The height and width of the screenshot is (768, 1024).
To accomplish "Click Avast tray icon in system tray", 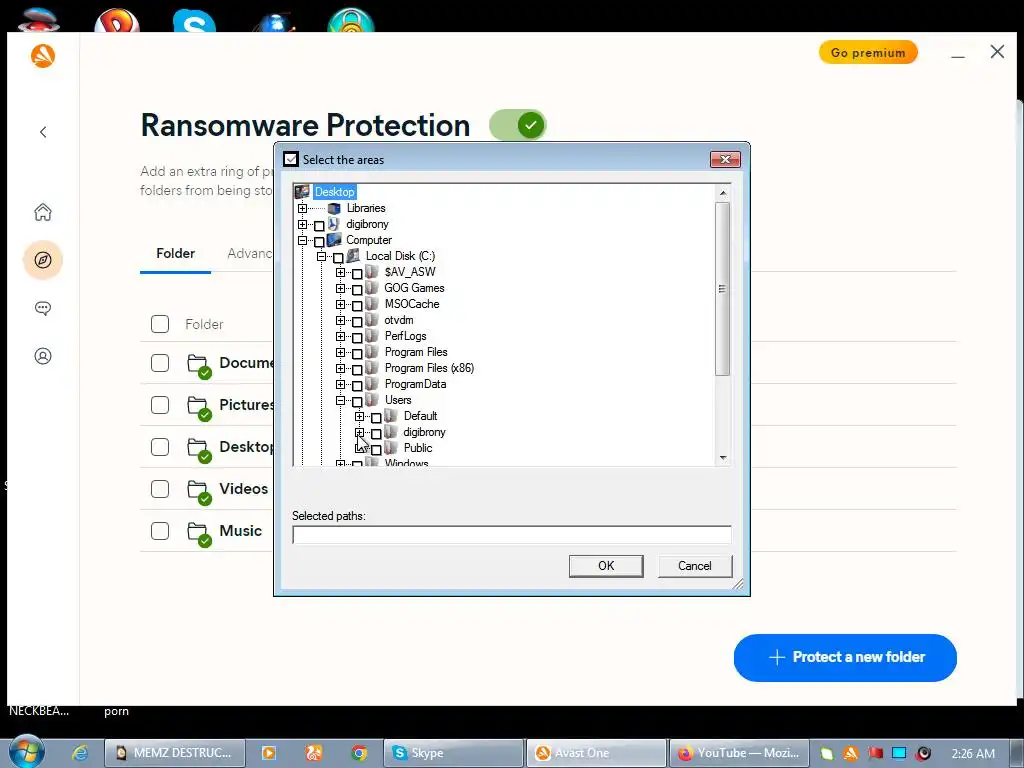I will pyautogui.click(x=850, y=753).
